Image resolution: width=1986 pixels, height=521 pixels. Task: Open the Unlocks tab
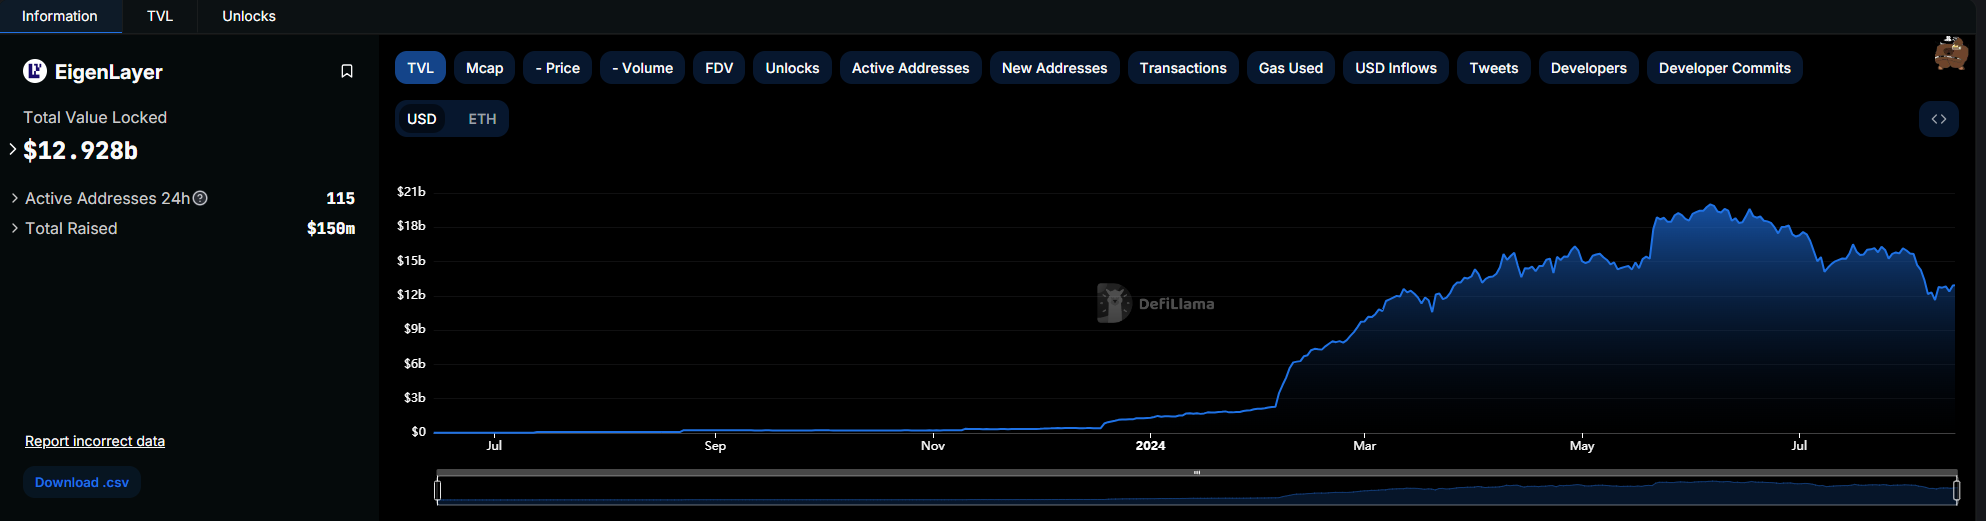[x=249, y=16]
